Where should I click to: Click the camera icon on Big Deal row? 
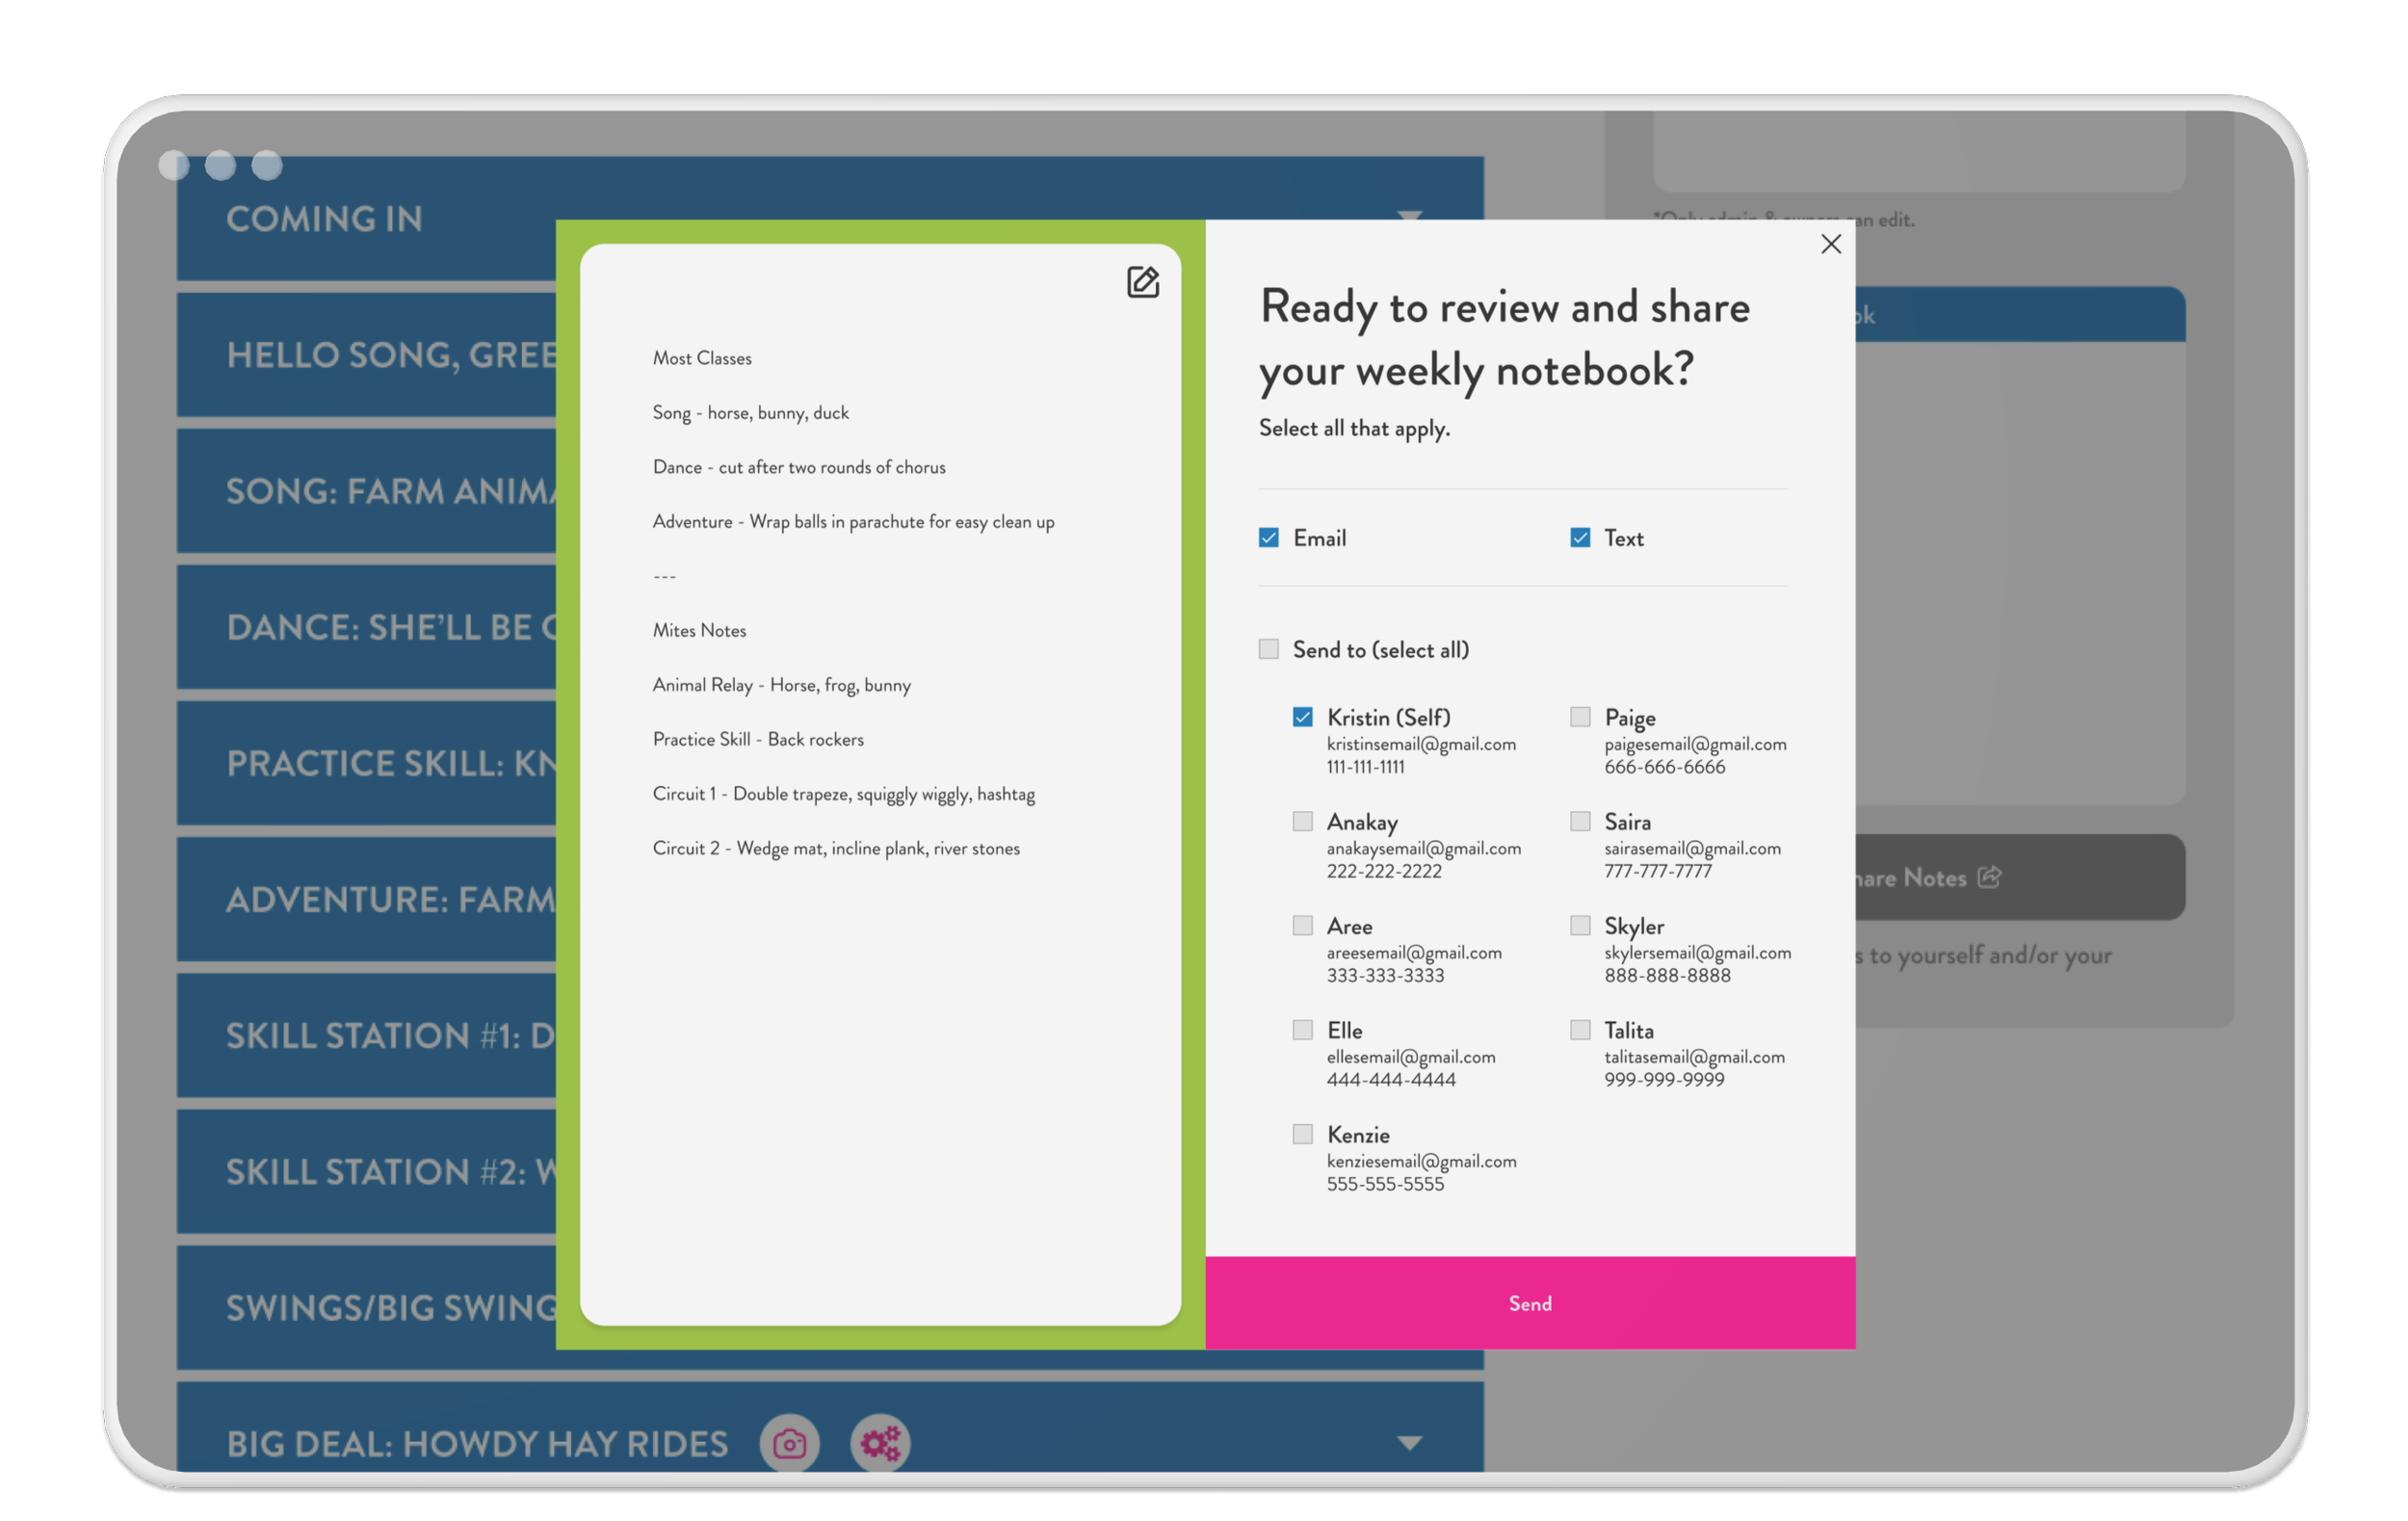point(789,1443)
